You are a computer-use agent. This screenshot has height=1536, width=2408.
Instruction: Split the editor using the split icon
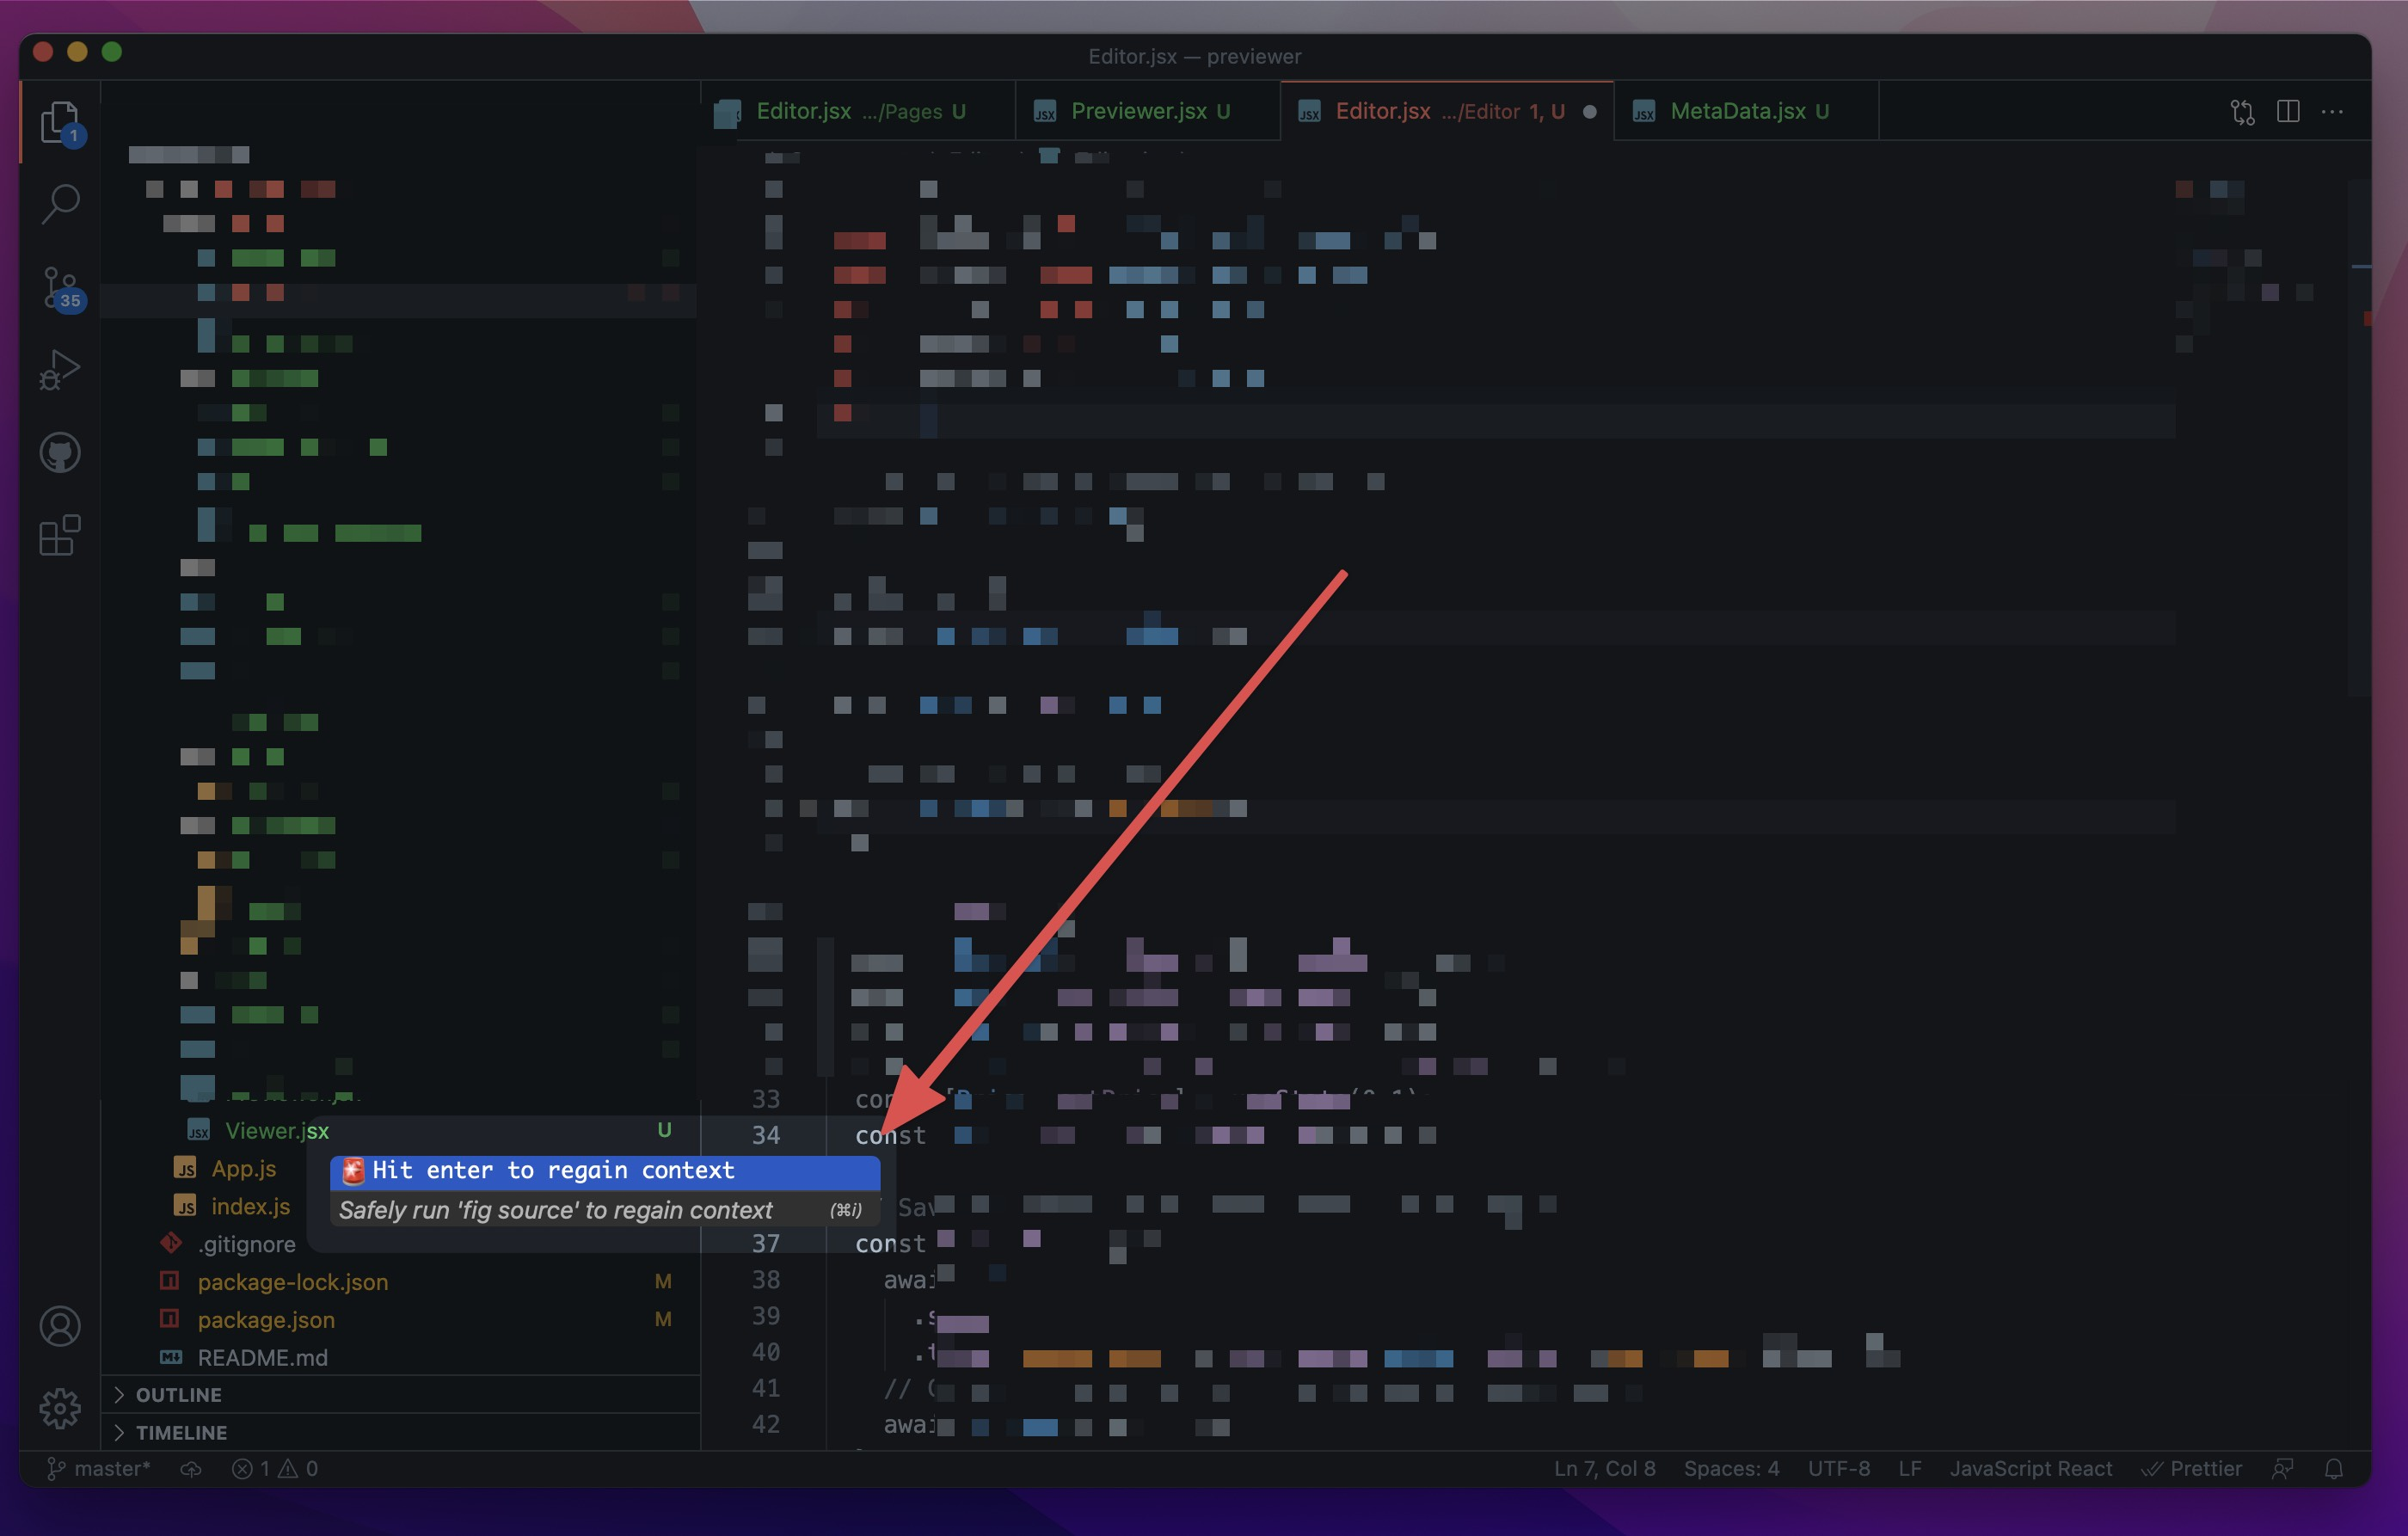point(2288,111)
